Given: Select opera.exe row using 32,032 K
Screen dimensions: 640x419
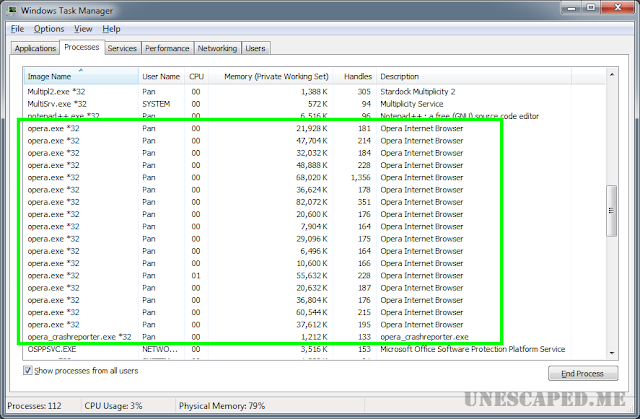Looking at the screenshot, I should pos(314,153).
